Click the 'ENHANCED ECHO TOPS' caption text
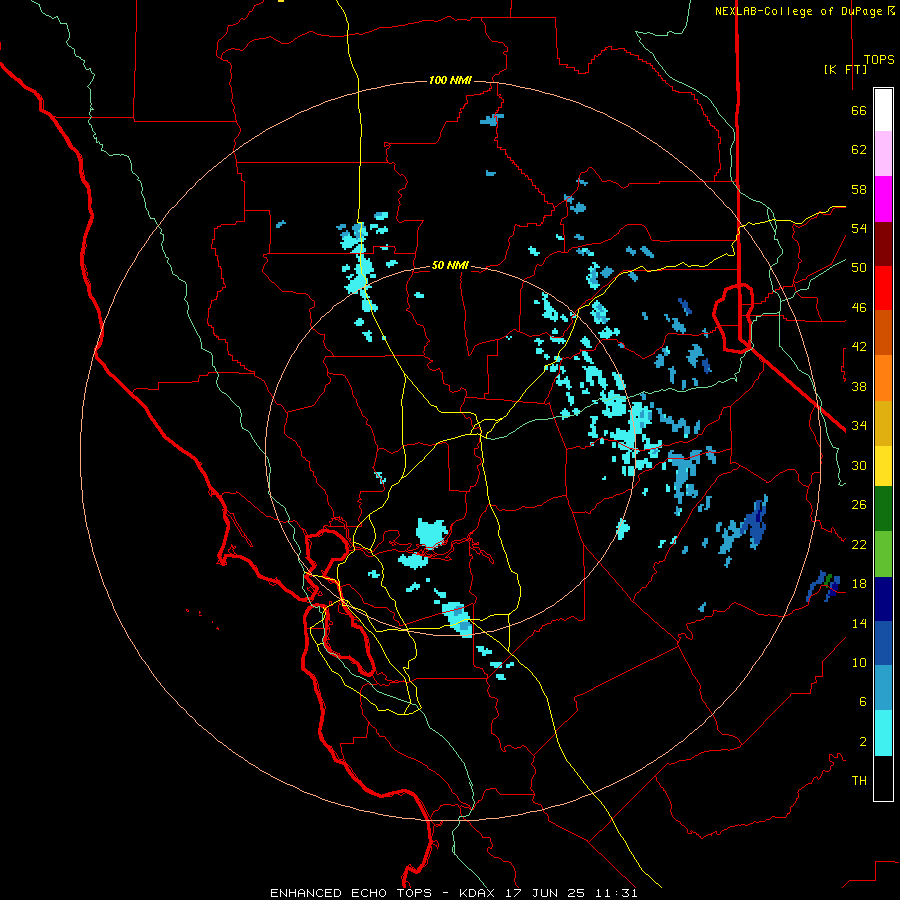 [x=351, y=893]
